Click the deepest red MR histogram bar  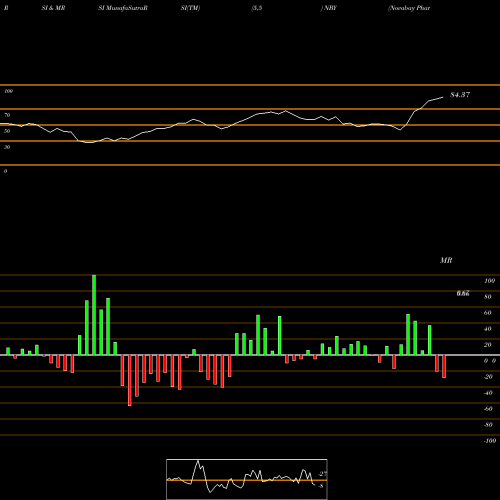pyautogui.click(x=130, y=380)
